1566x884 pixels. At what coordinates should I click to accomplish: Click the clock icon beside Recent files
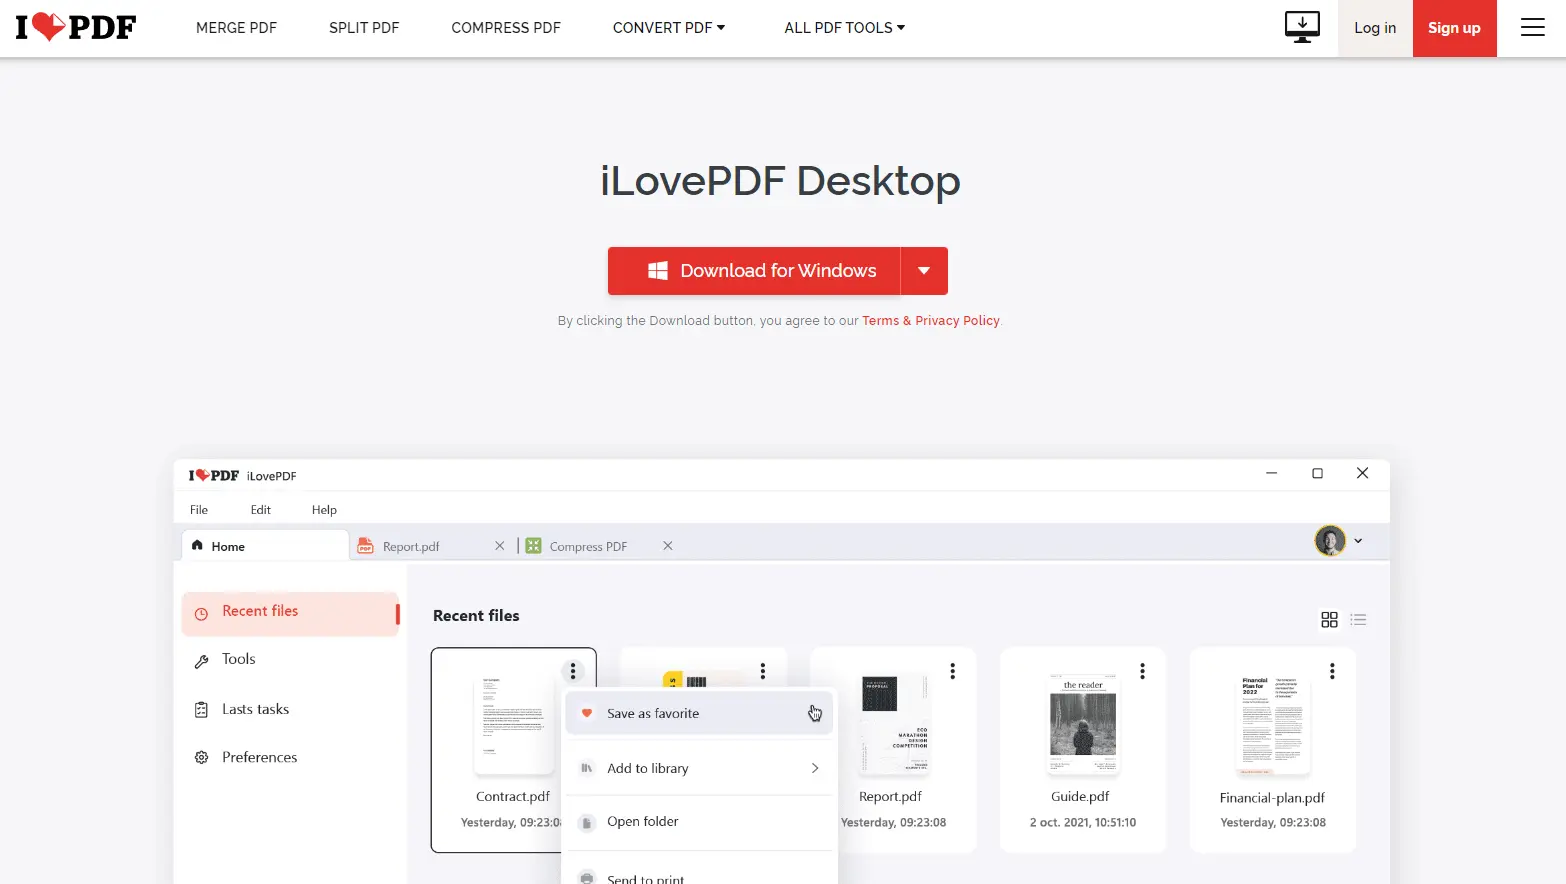click(201, 614)
